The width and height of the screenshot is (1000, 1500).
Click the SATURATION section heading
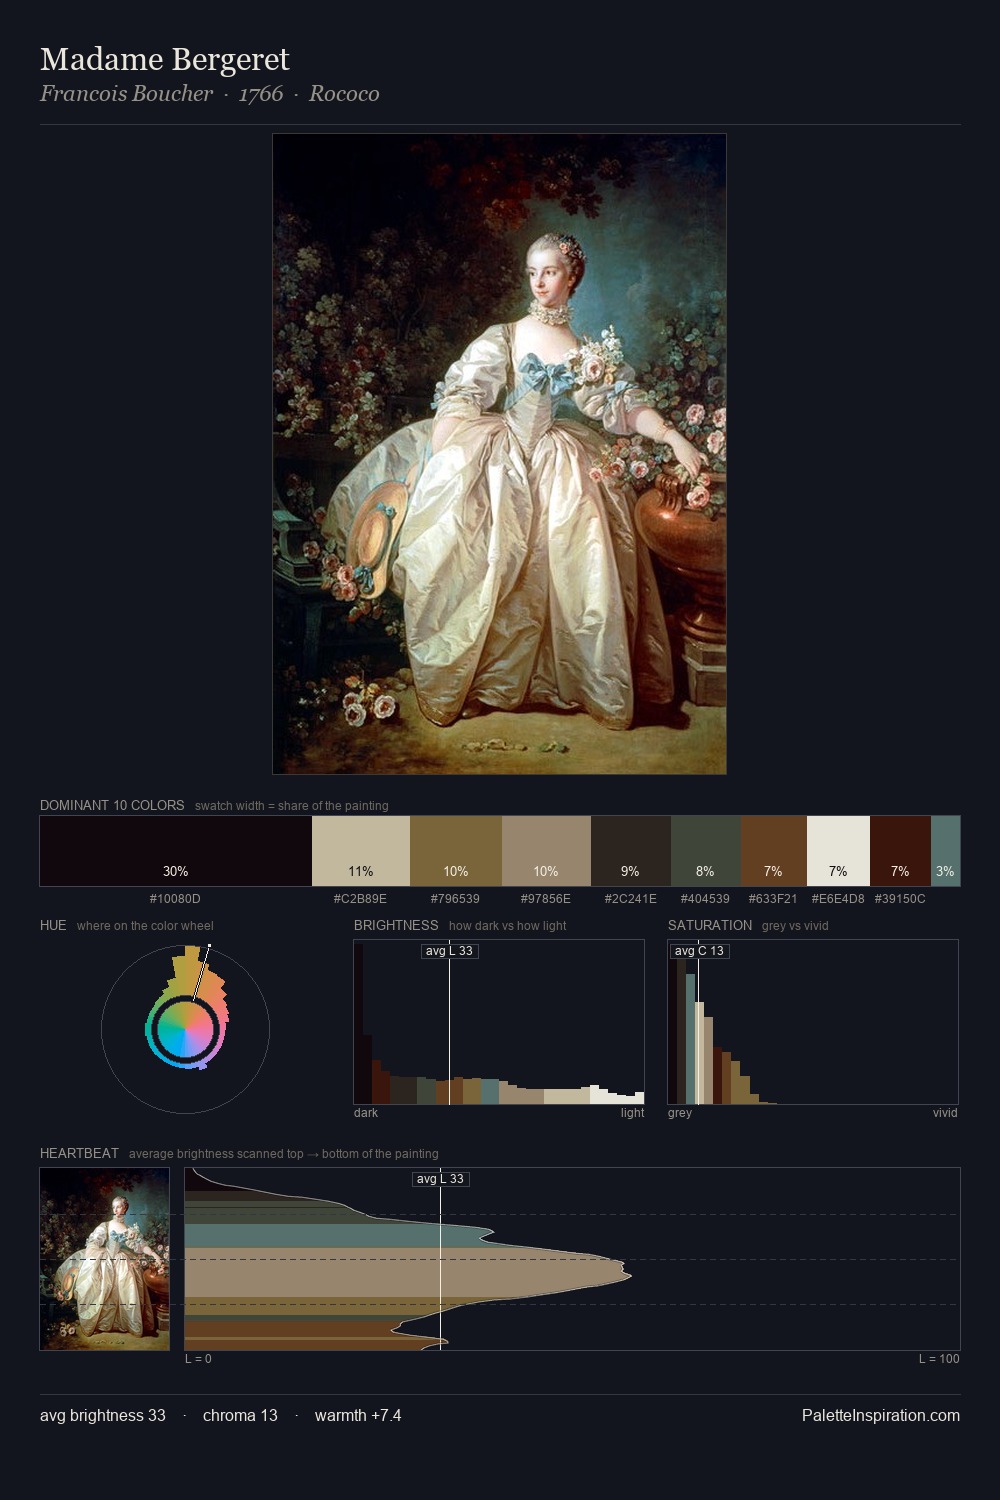pyautogui.click(x=710, y=925)
